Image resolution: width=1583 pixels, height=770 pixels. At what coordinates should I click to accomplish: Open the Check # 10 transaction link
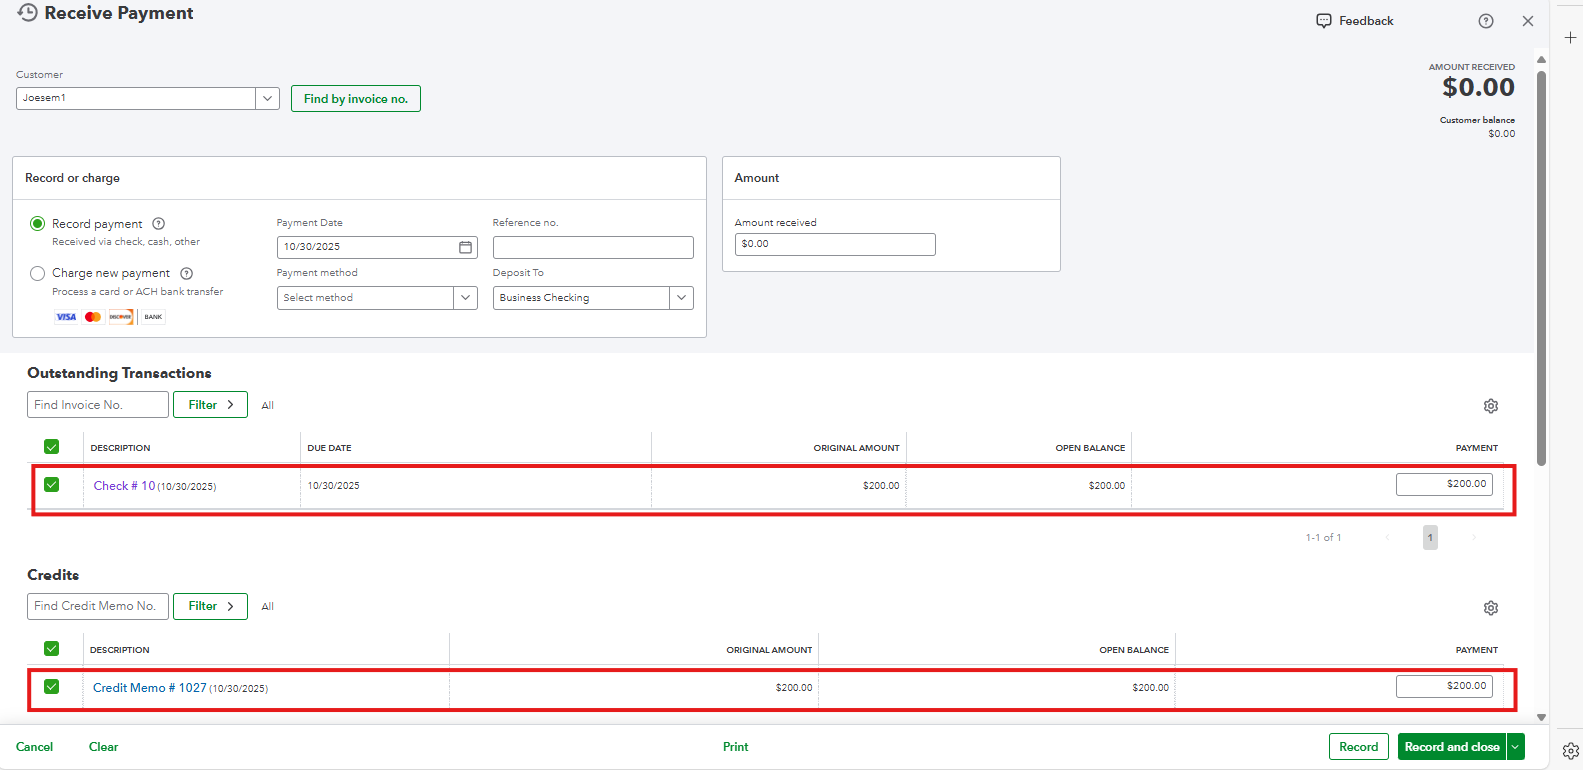click(x=124, y=486)
